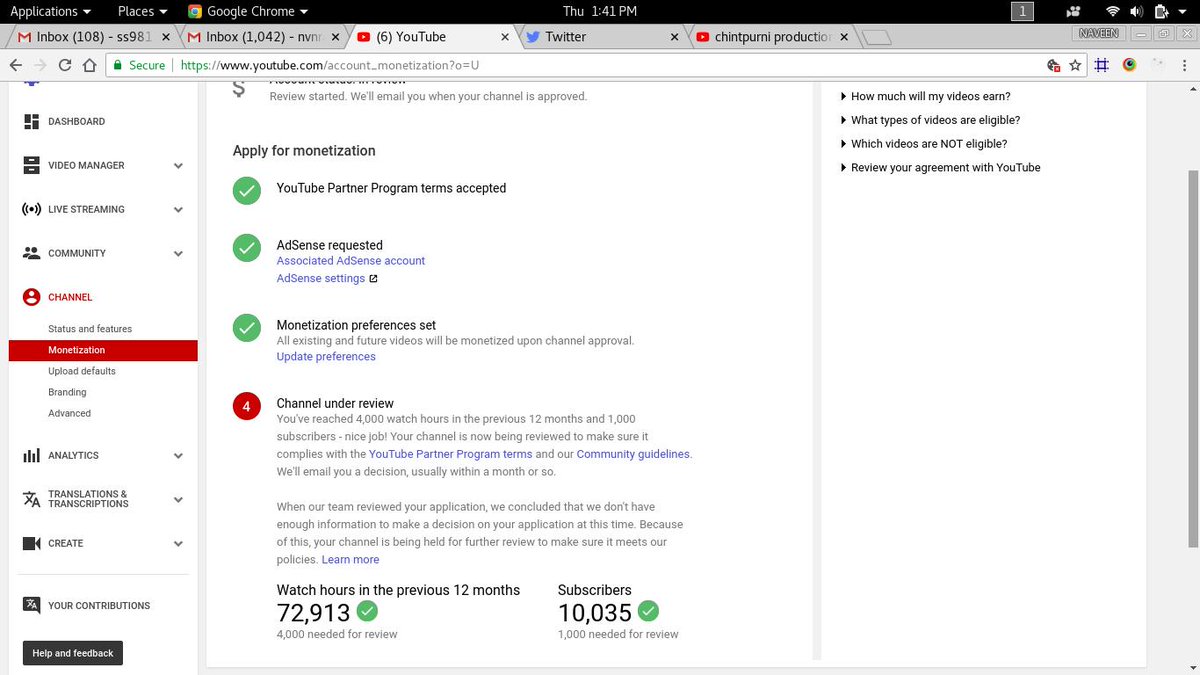Open Upload defaults in sidebar
The height and width of the screenshot is (675, 1200).
click(x=82, y=371)
